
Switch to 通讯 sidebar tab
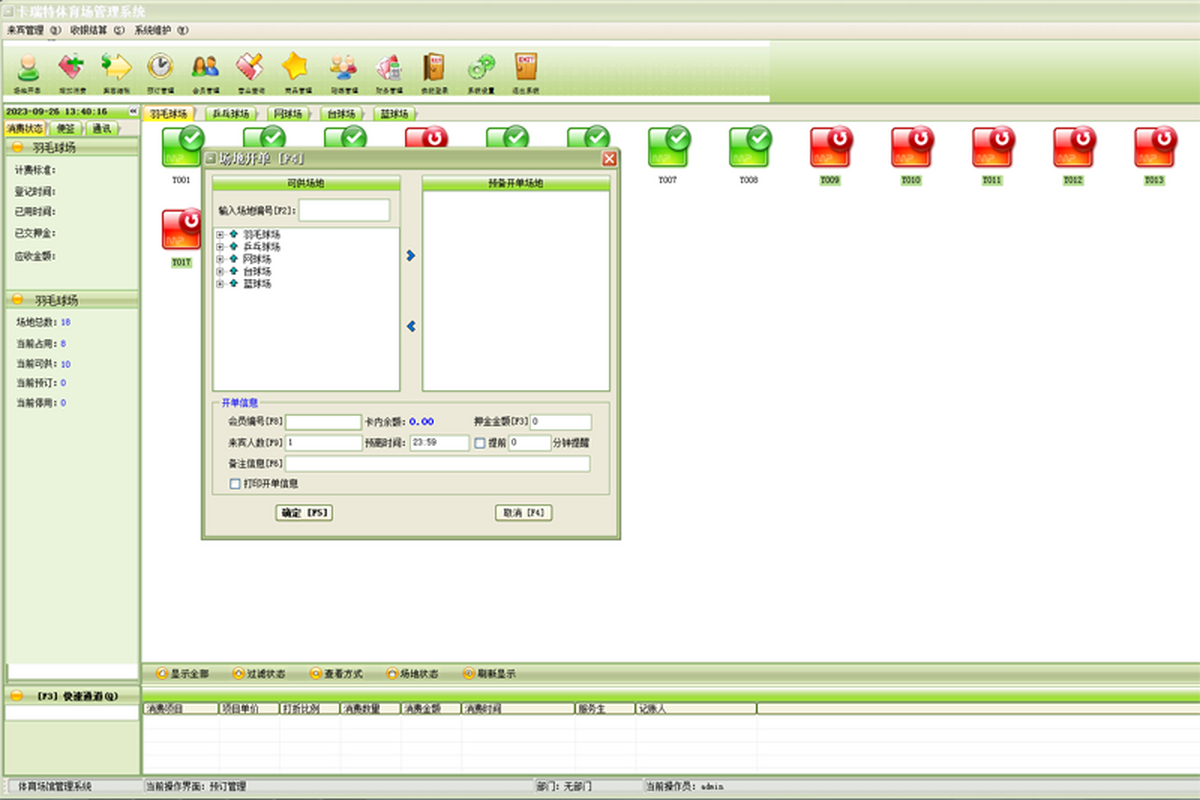102,128
